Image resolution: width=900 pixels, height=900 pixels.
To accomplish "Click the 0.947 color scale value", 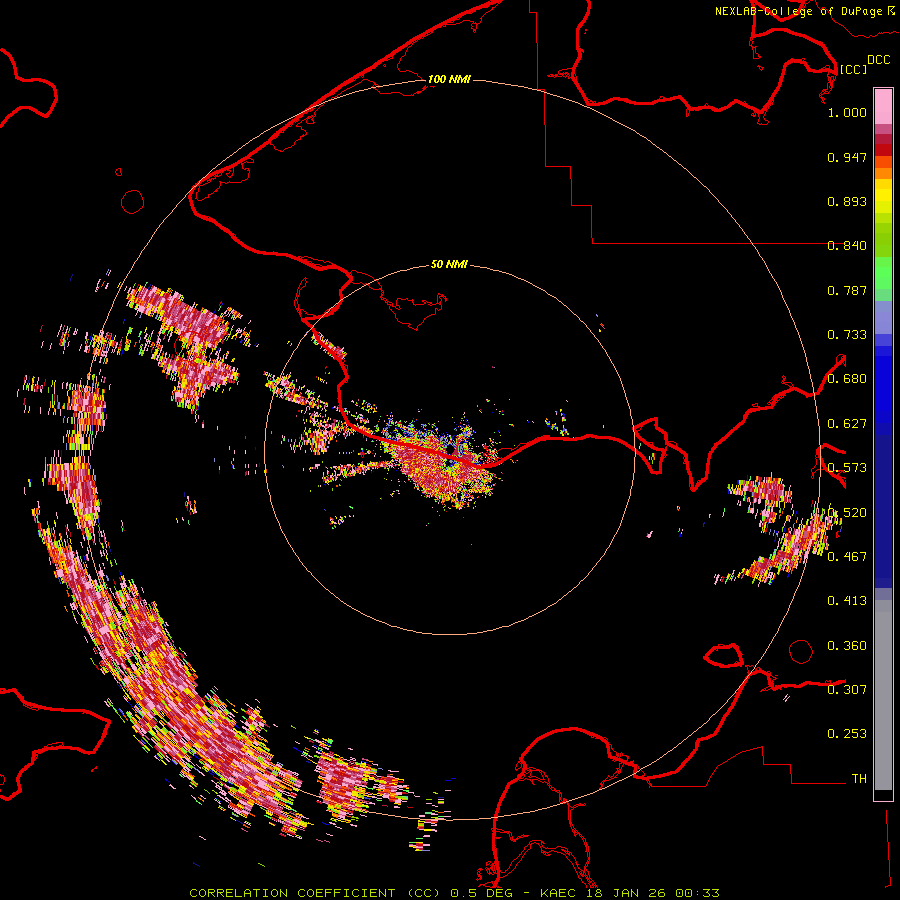I will pyautogui.click(x=847, y=157).
